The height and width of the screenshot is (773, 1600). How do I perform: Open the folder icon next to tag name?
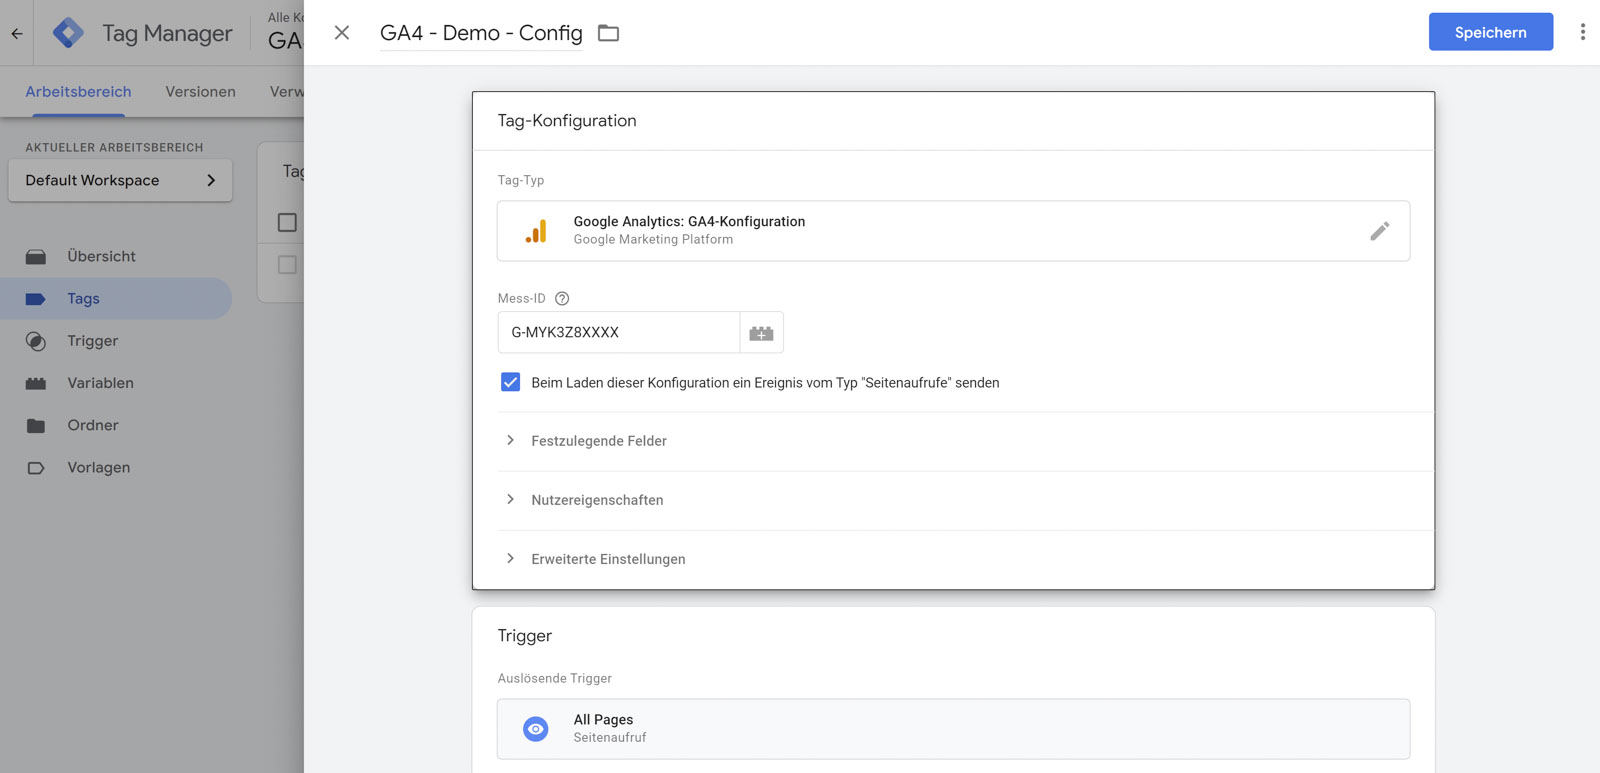click(608, 33)
